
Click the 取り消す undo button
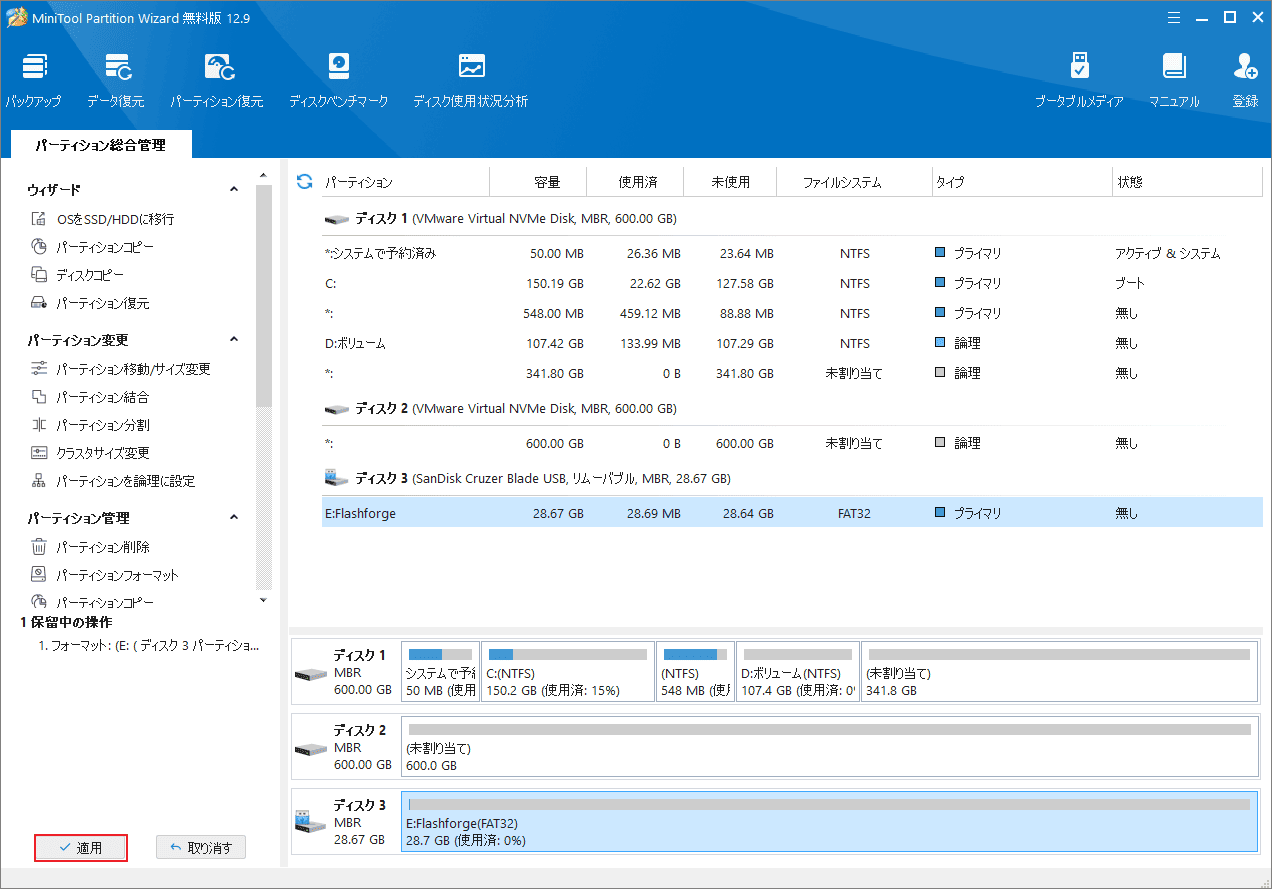click(x=201, y=848)
